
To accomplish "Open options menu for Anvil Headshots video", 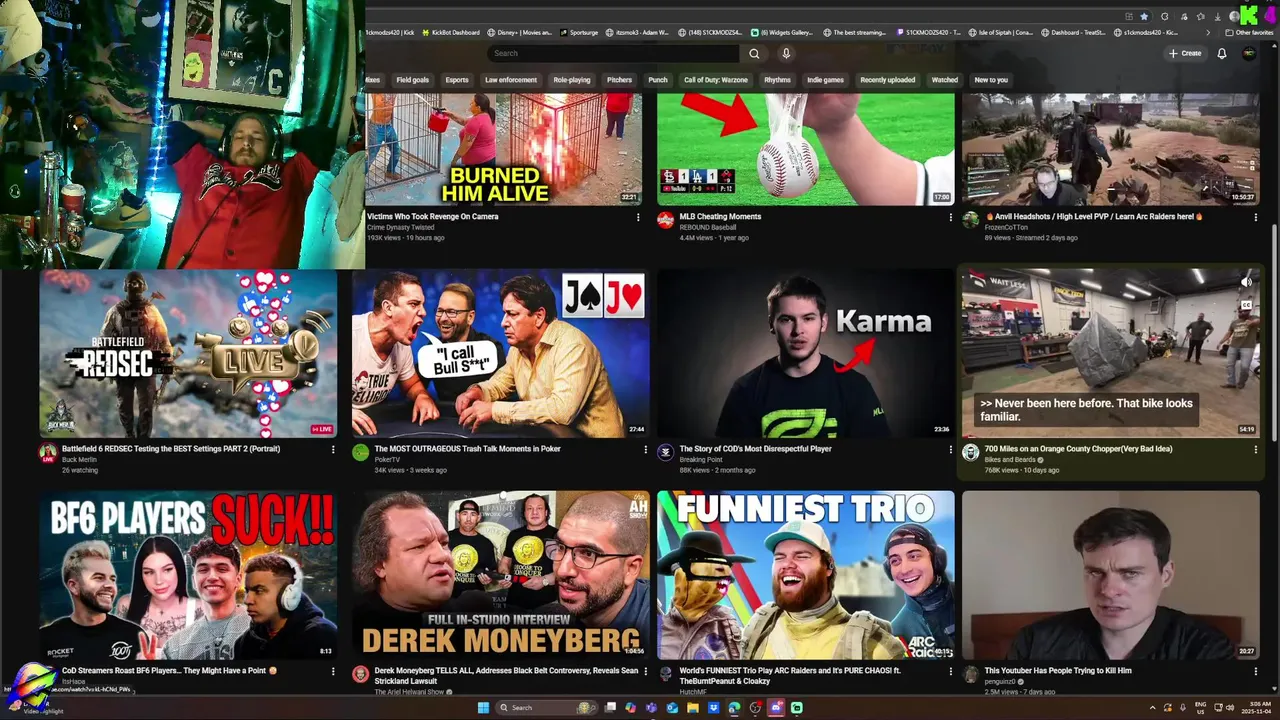I will tap(1255, 217).
